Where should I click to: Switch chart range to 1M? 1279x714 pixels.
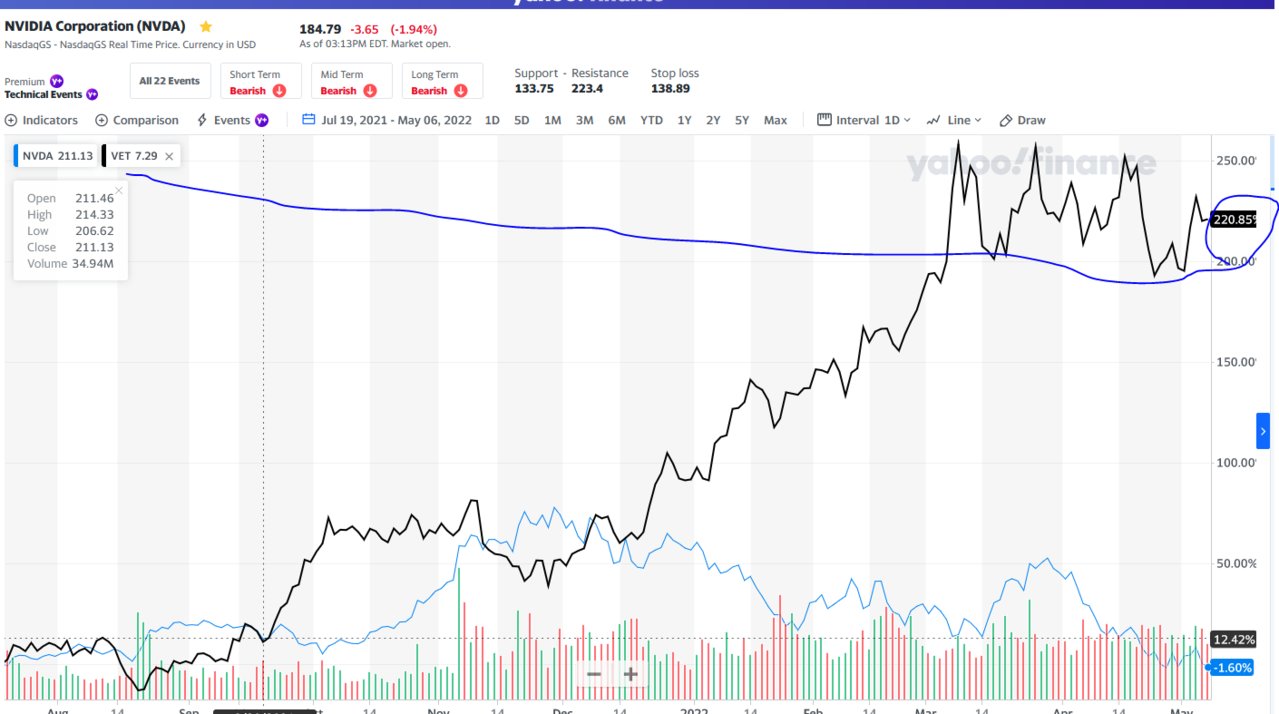point(552,120)
